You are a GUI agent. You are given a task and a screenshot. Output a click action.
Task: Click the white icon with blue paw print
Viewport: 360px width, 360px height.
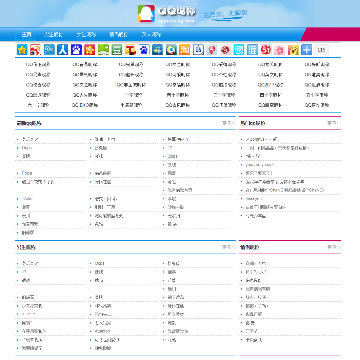coord(144,50)
